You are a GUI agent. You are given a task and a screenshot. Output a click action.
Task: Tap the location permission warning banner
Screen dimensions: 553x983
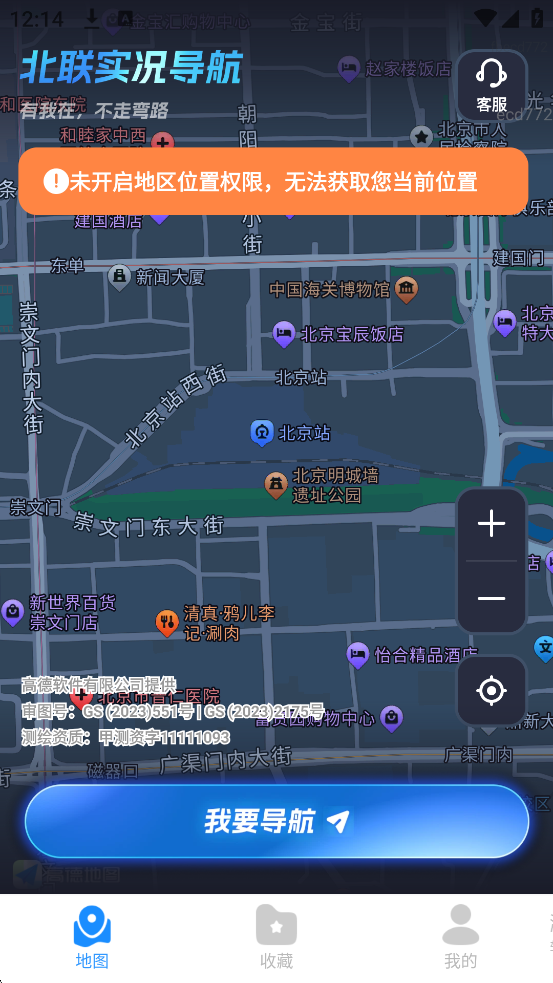[x=273, y=182]
